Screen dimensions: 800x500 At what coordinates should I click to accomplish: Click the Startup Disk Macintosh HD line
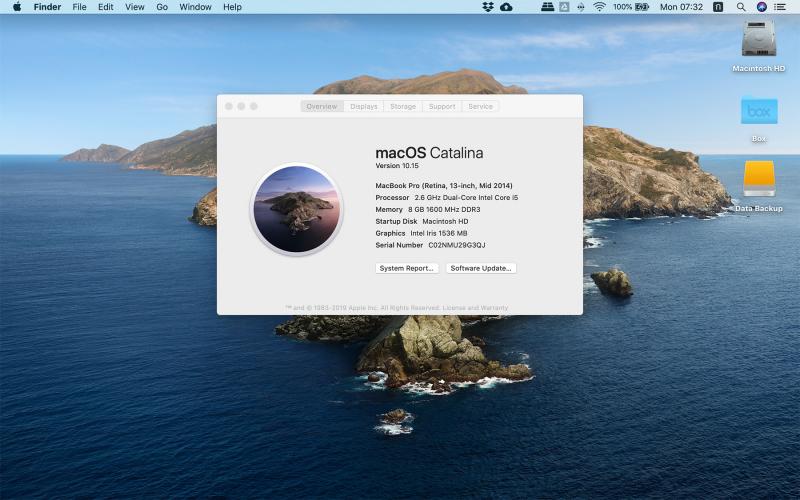pos(422,221)
